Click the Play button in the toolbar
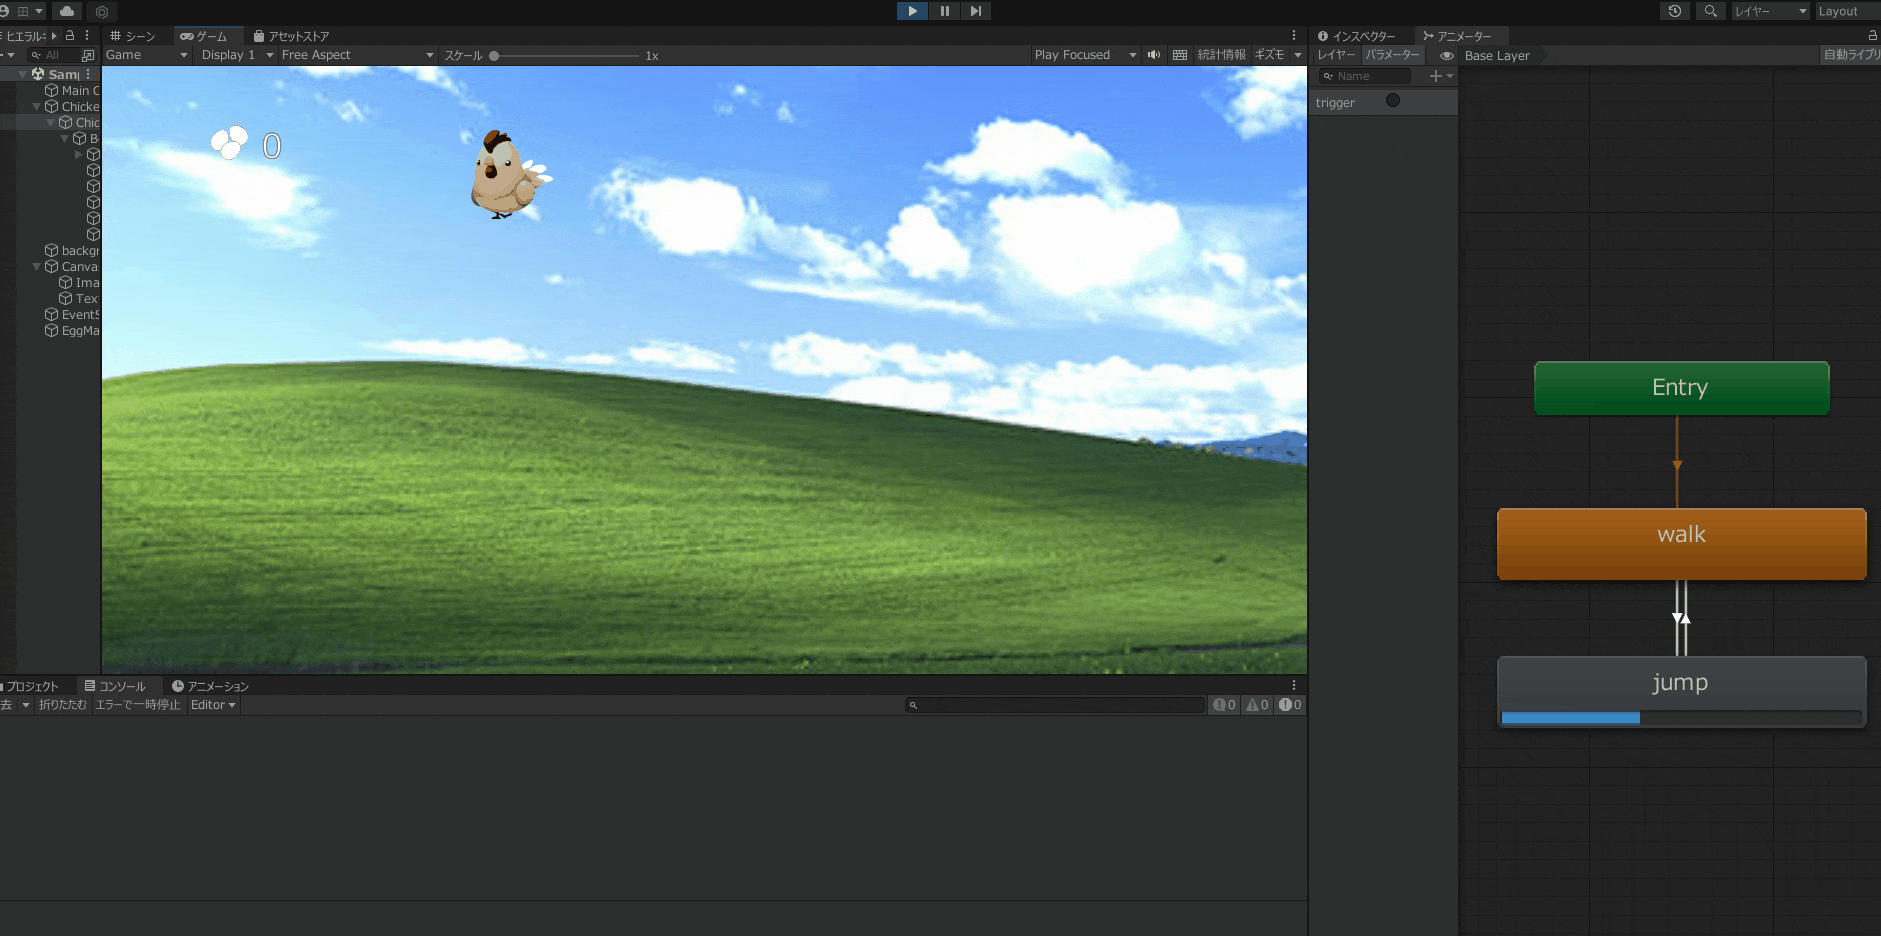 coord(912,11)
